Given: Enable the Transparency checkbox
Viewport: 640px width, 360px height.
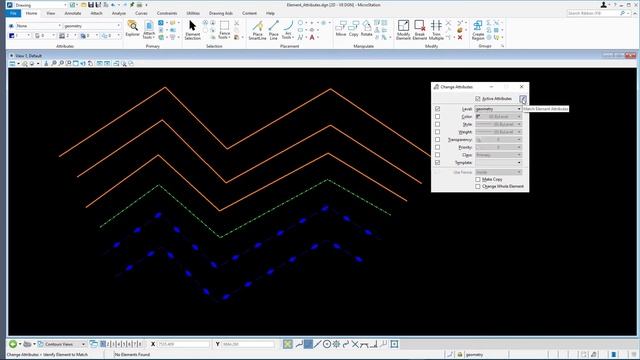Looking at the screenshot, I should tap(438, 140).
